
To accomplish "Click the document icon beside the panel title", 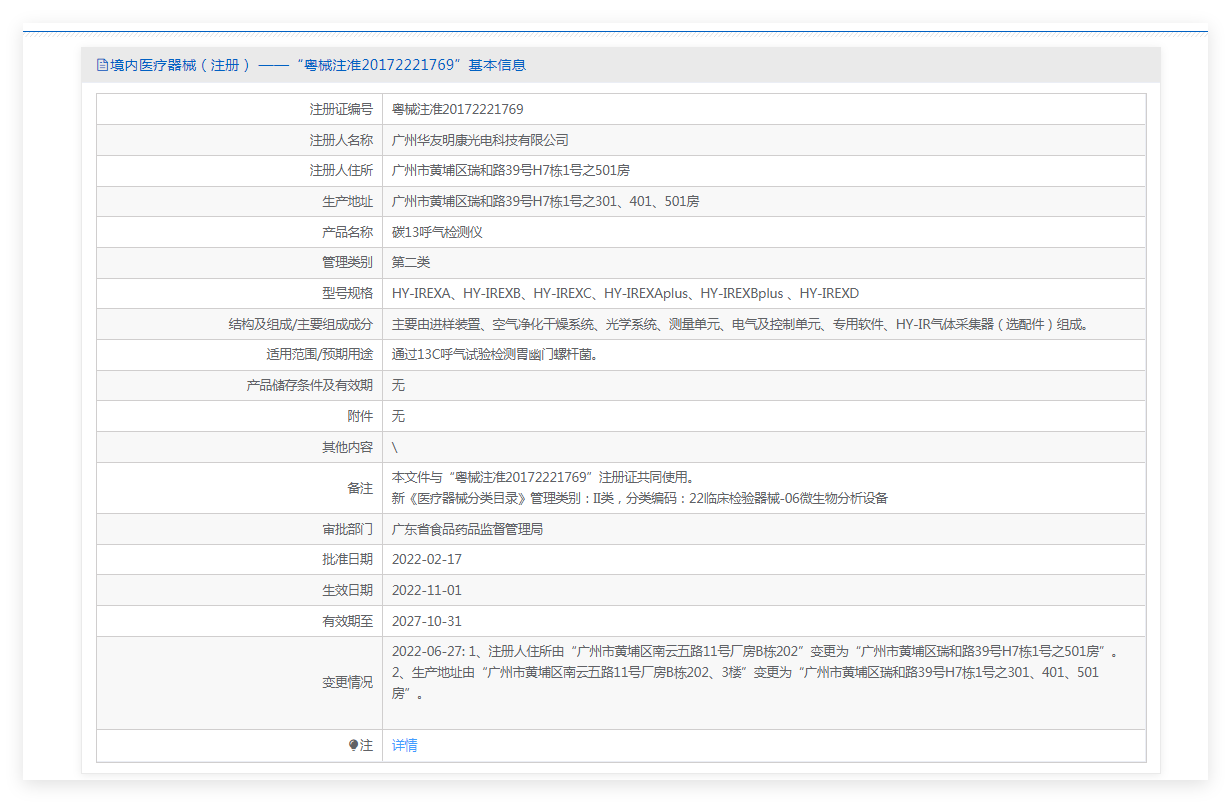I will tap(101, 65).
